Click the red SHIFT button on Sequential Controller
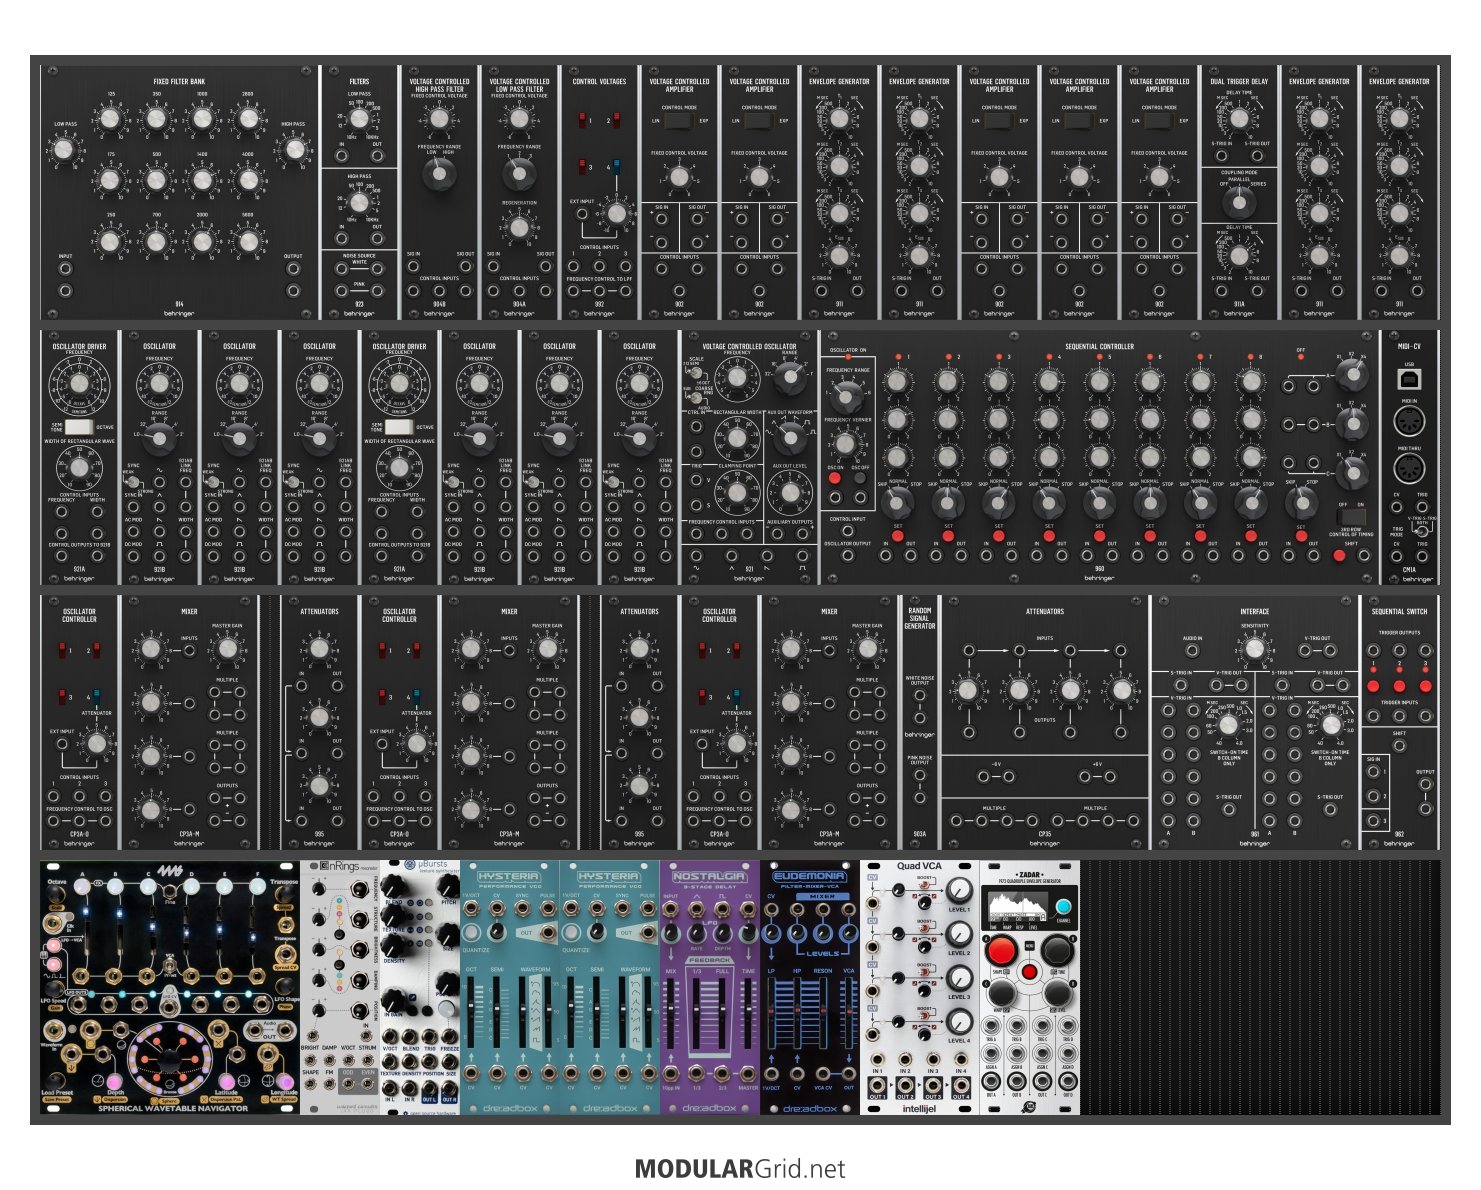Image resolution: width=1481 pixels, height=1190 pixels. tap(1339, 555)
